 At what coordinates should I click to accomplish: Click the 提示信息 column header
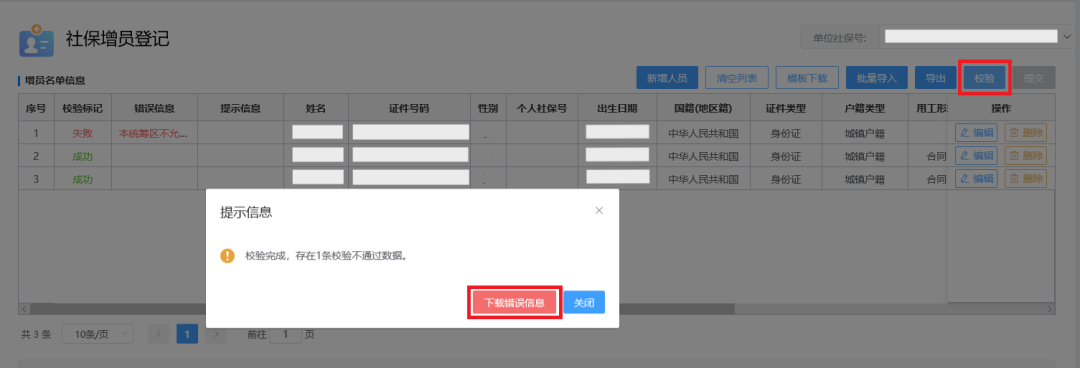pyautogui.click(x=240, y=108)
